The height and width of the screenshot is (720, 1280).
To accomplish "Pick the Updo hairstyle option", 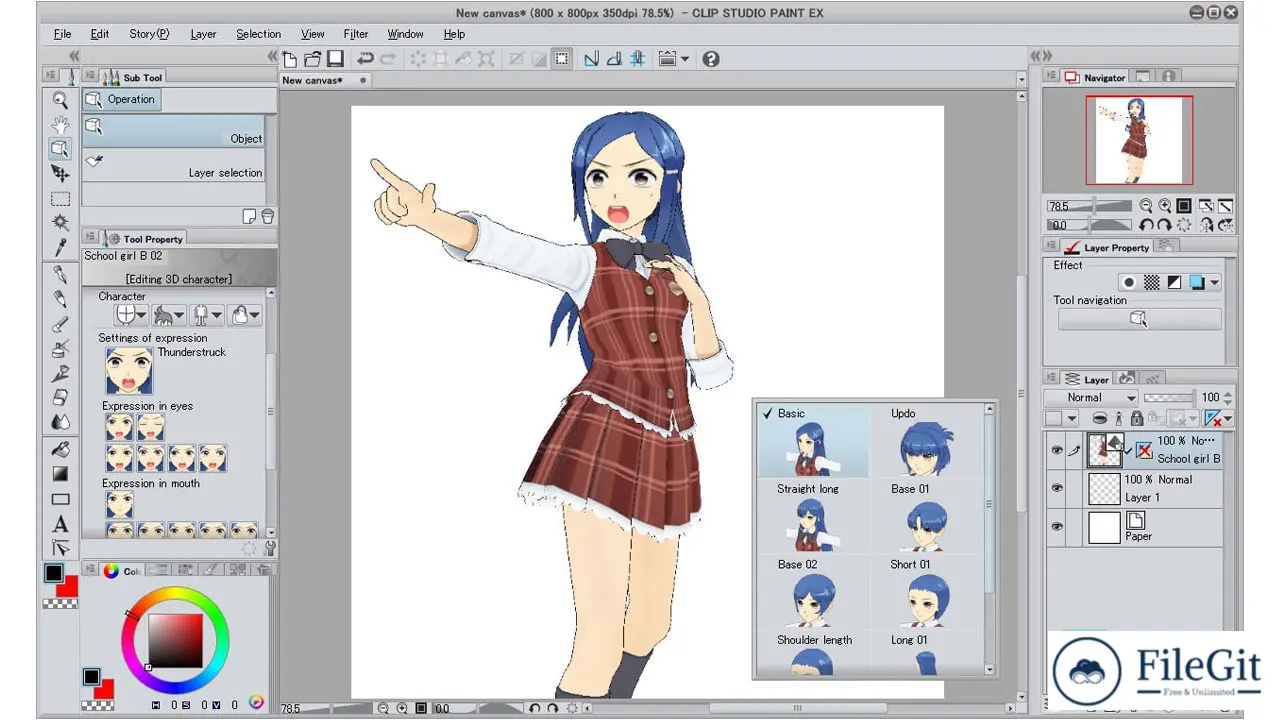I will (x=927, y=441).
